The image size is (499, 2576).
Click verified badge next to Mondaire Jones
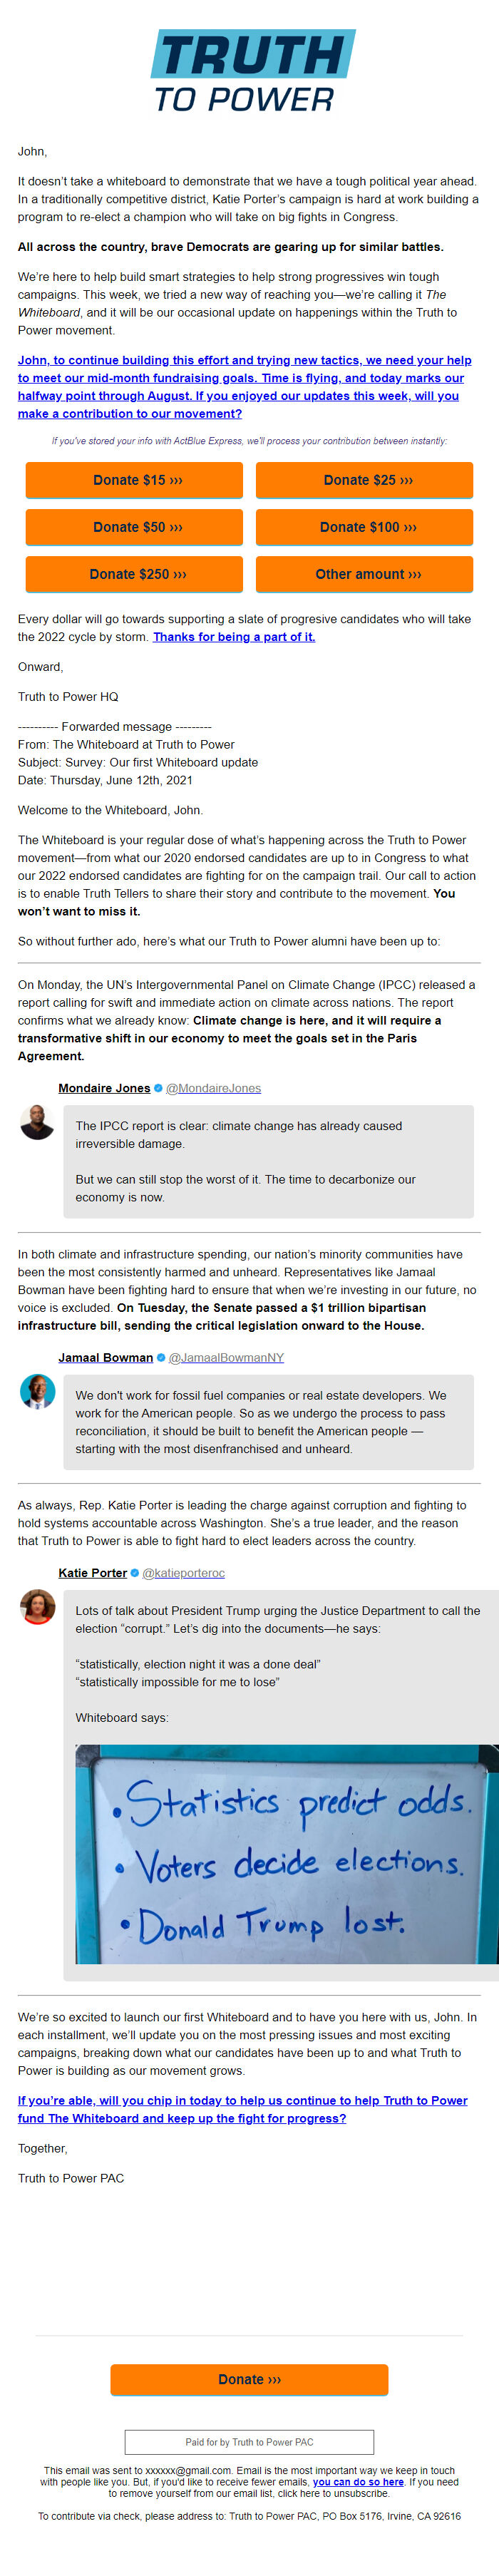pos(158,1088)
